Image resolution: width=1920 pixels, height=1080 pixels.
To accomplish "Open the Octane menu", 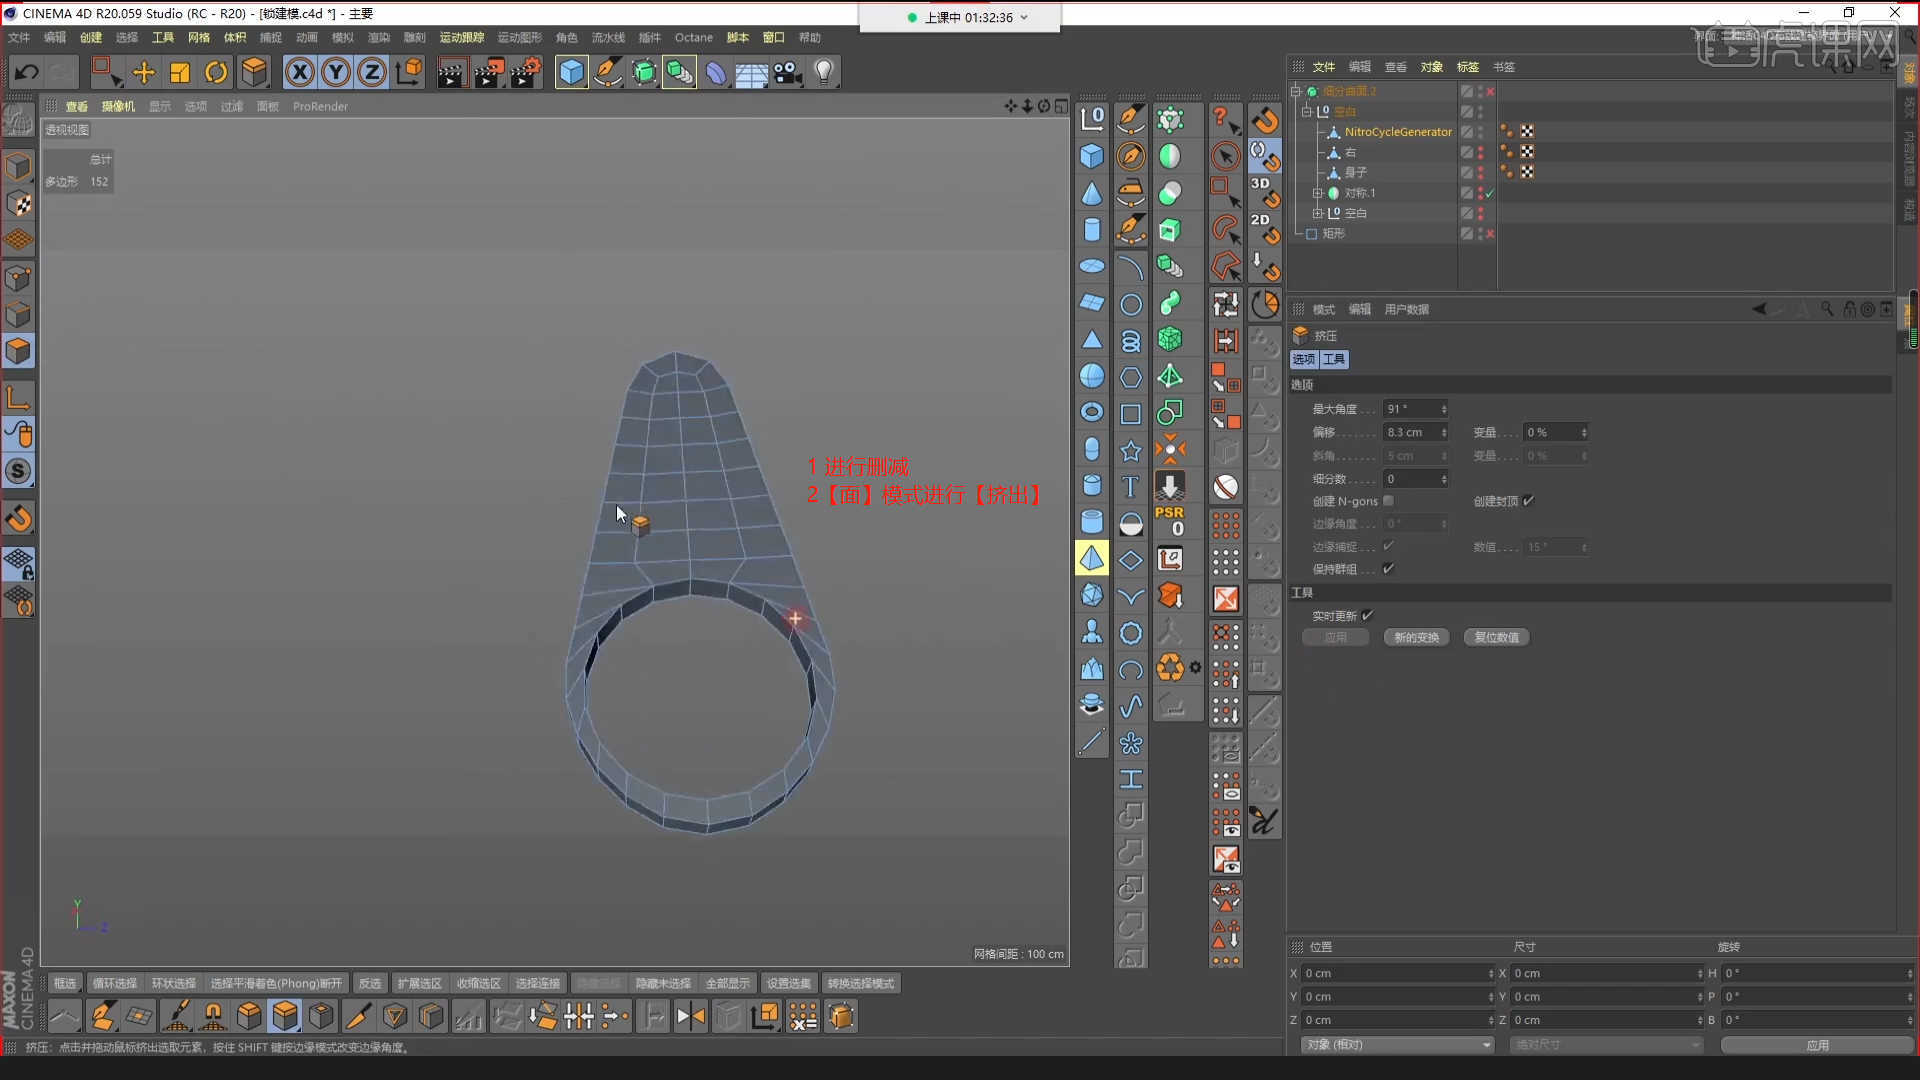I will pos(694,38).
